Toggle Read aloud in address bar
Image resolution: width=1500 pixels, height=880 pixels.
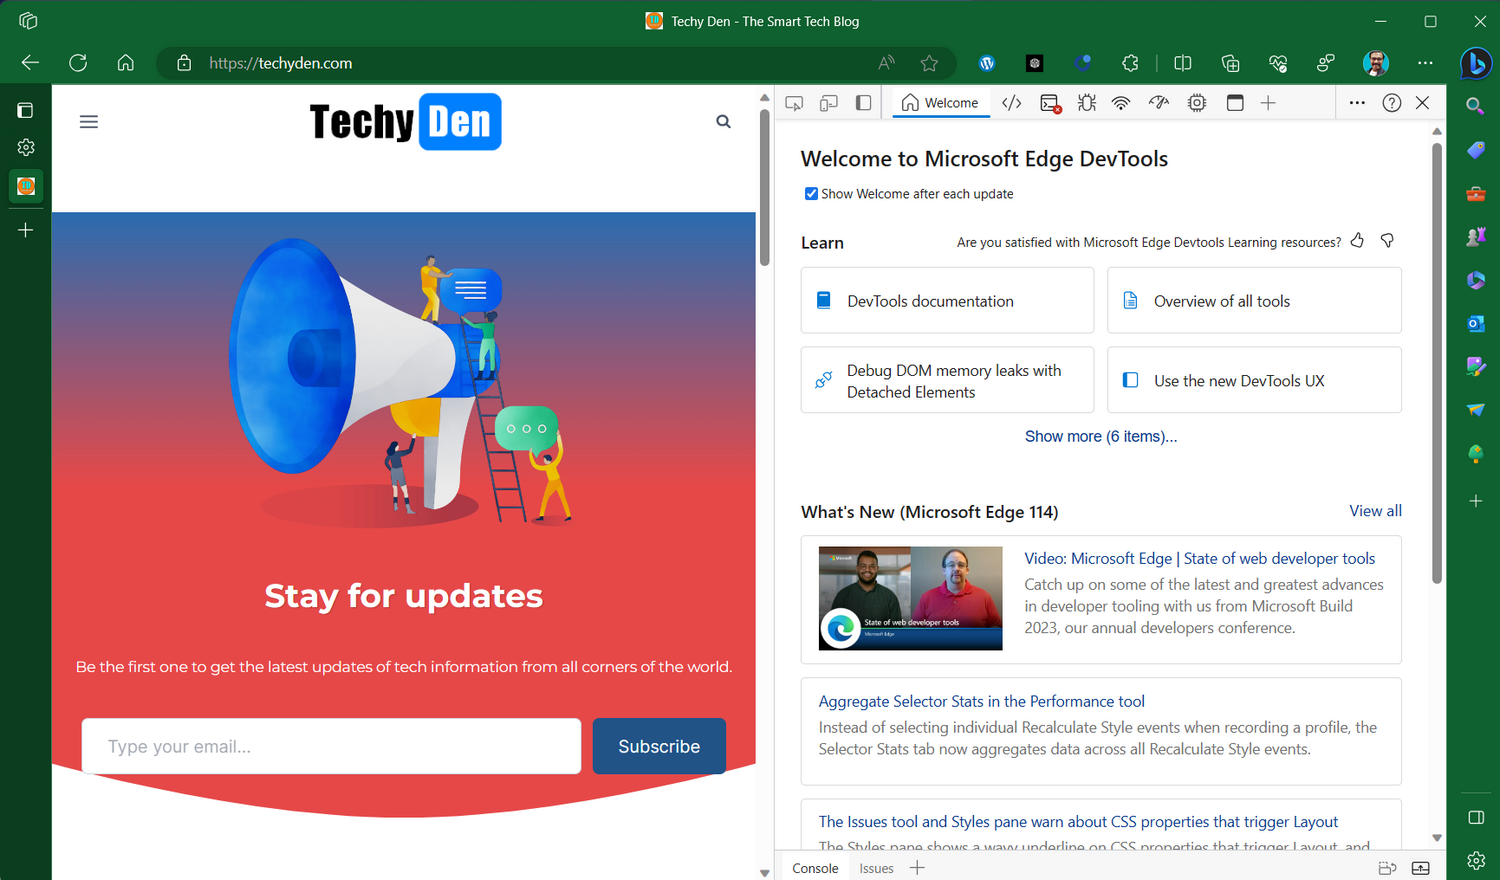point(886,63)
